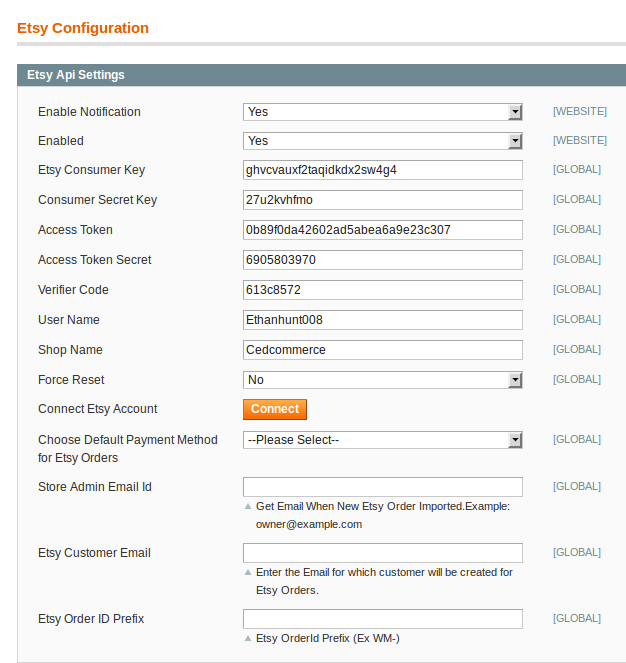Click the [WEBSITE] scope next to Enabled

coord(580,140)
